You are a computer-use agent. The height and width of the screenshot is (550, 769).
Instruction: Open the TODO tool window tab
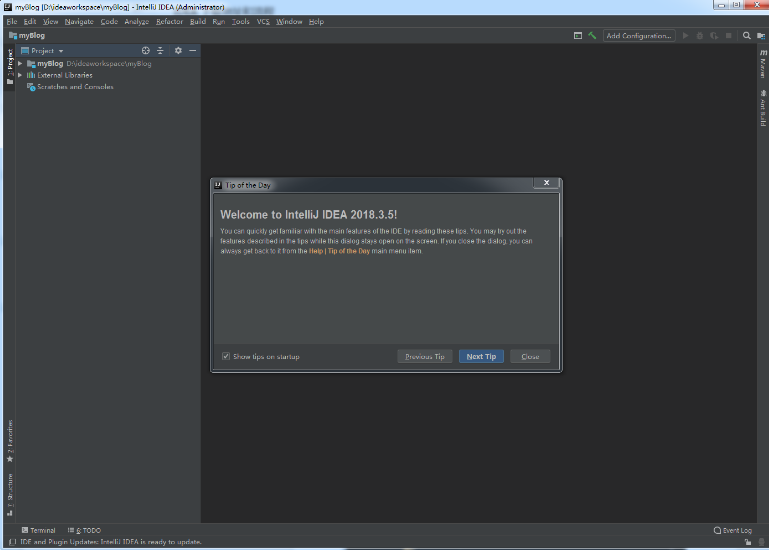pyautogui.click(x=84, y=530)
